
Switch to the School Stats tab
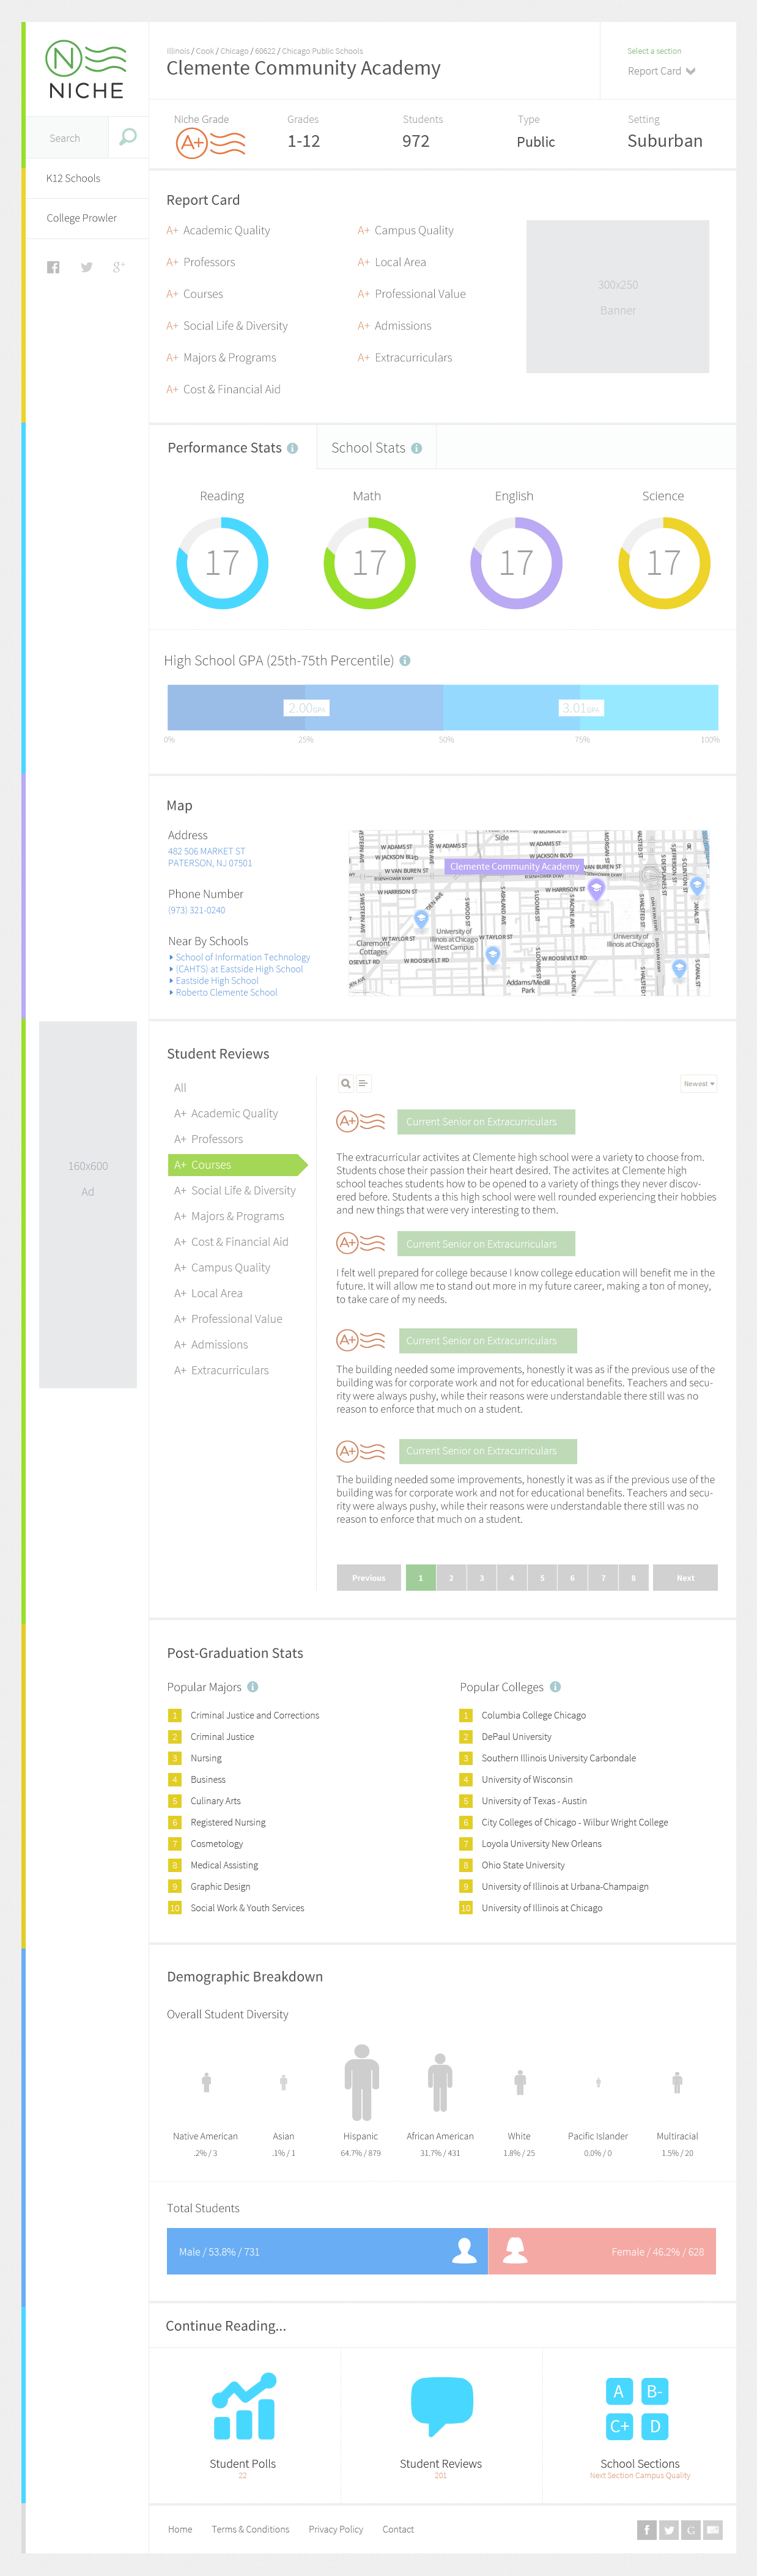click(376, 448)
